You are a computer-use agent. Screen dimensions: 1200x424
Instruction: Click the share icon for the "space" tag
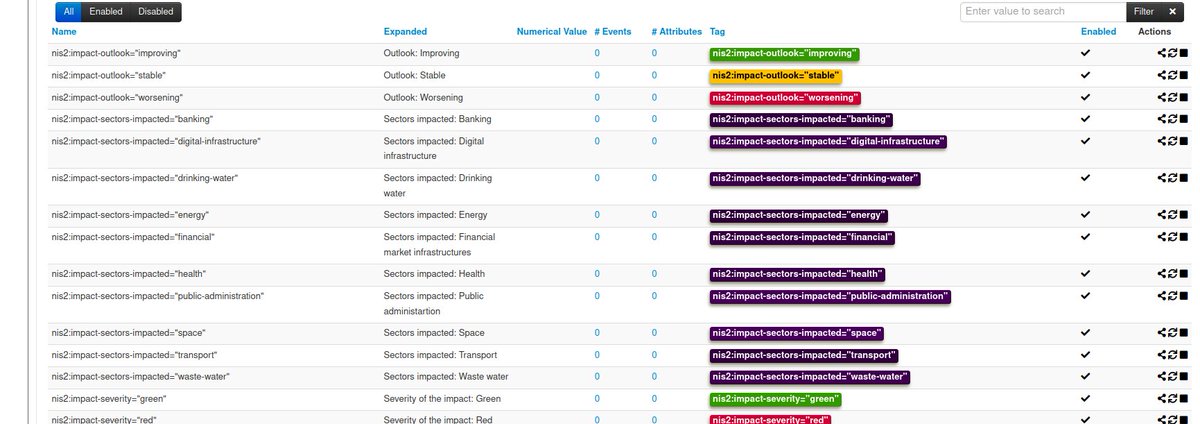click(1162, 332)
